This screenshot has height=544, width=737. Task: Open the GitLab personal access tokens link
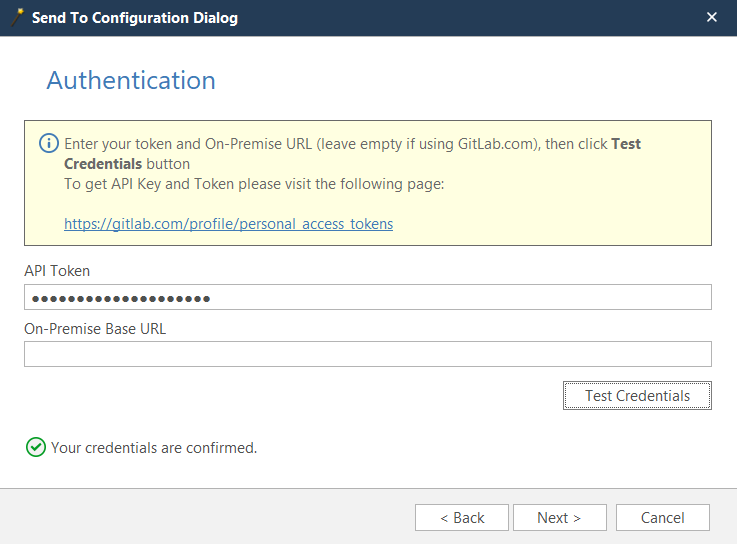[x=228, y=224]
